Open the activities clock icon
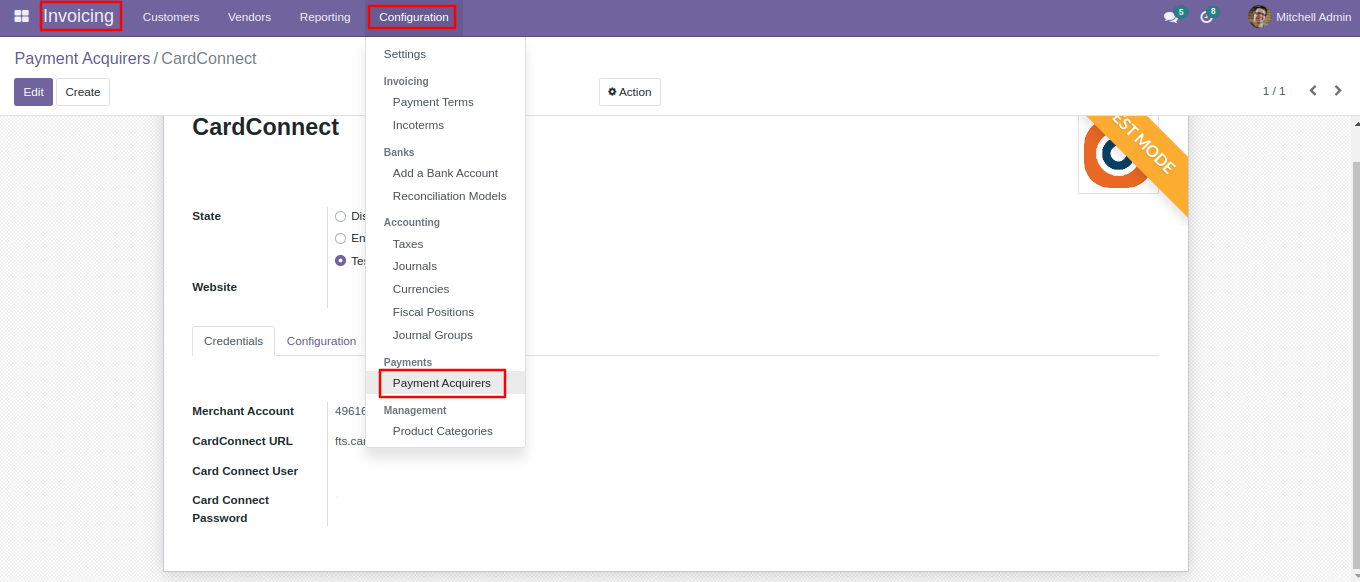The height and width of the screenshot is (582, 1360). coord(1206,17)
